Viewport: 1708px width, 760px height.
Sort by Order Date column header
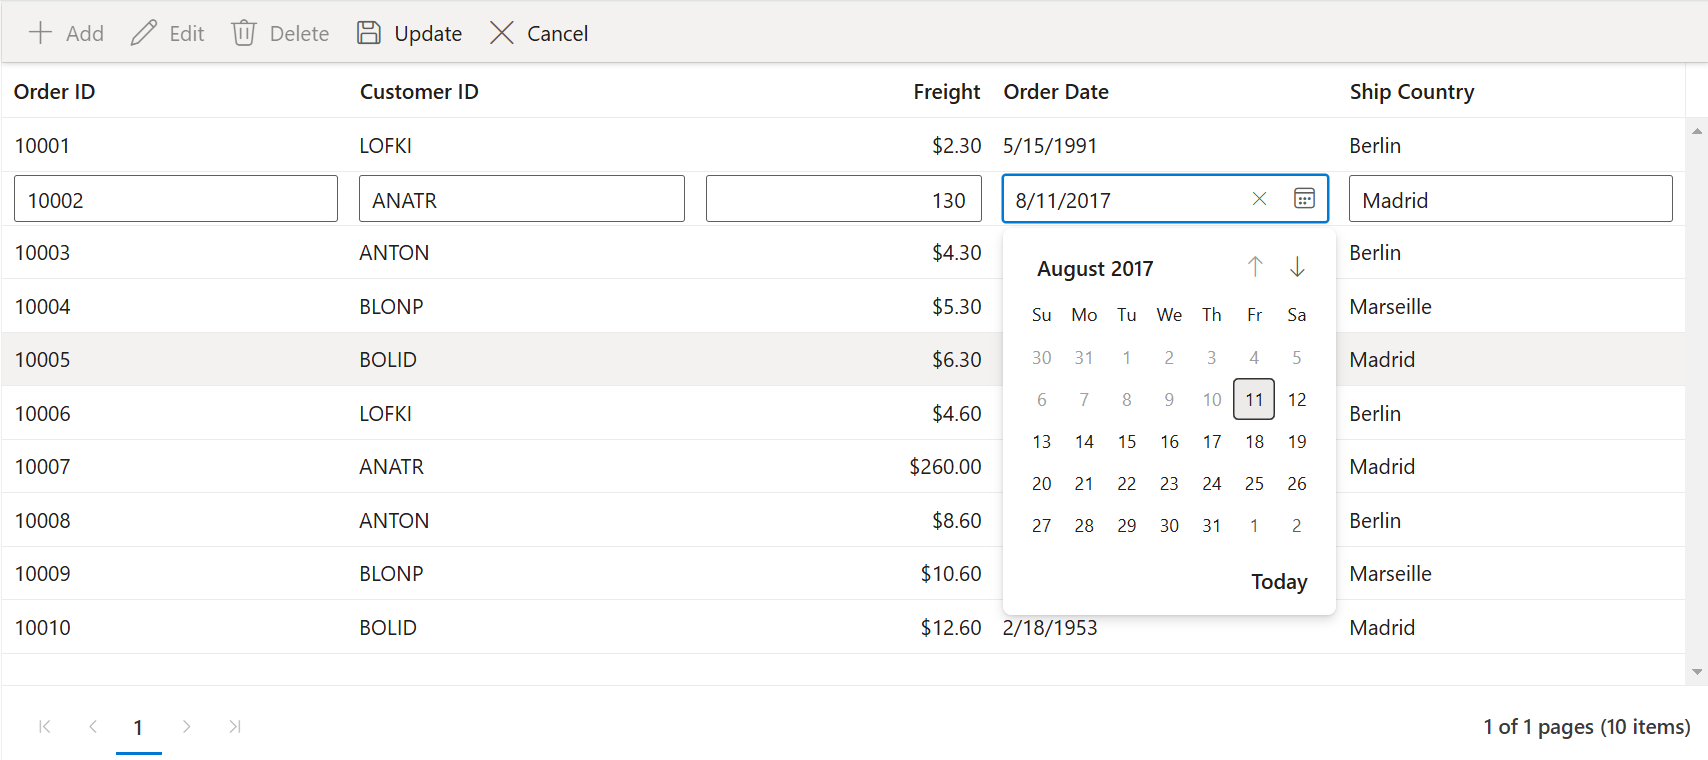click(1056, 91)
